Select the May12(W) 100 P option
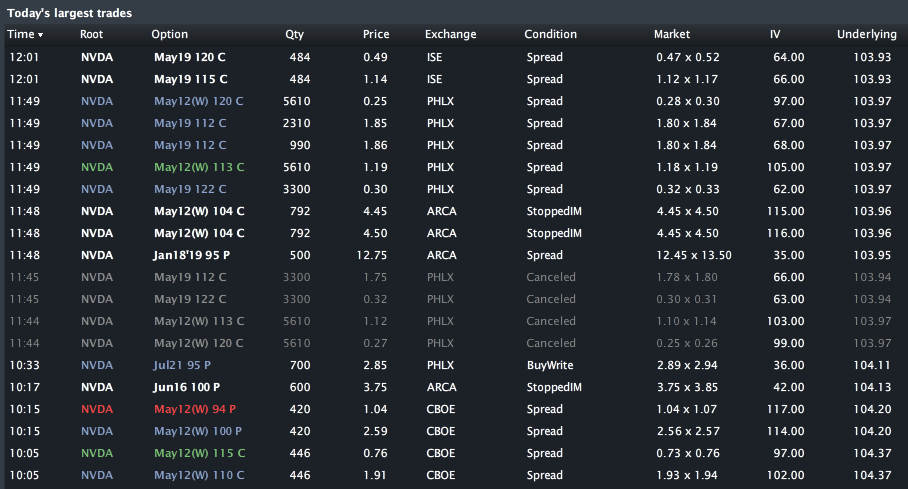This screenshot has width=908, height=489. (x=197, y=432)
